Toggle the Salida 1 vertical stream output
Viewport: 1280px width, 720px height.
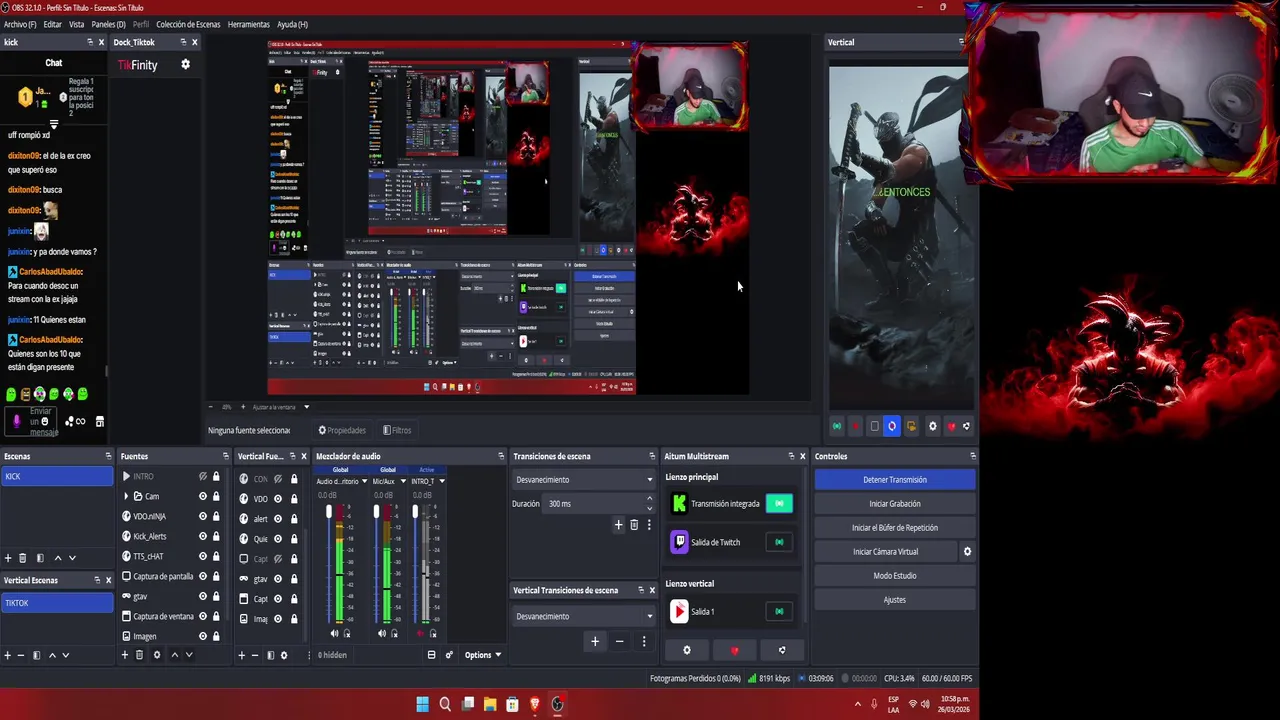point(779,611)
